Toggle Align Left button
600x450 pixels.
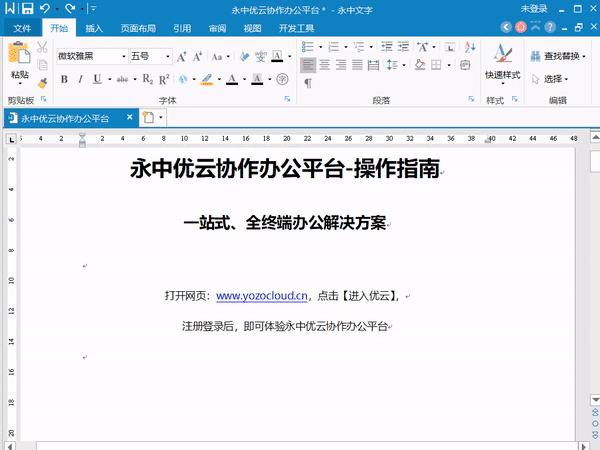coord(308,65)
